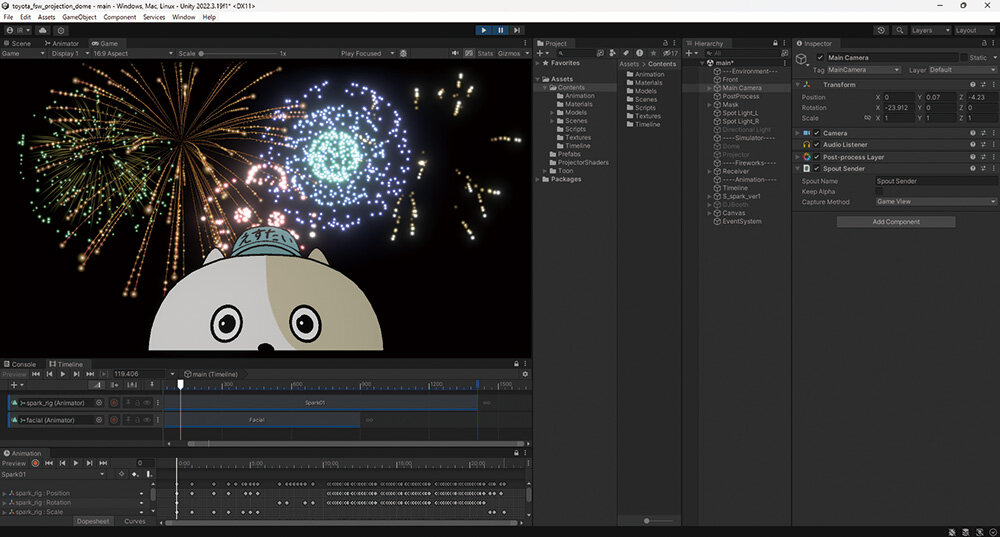The image size is (1000, 537).
Task: Click the Timeline play button
Action: tap(63, 374)
